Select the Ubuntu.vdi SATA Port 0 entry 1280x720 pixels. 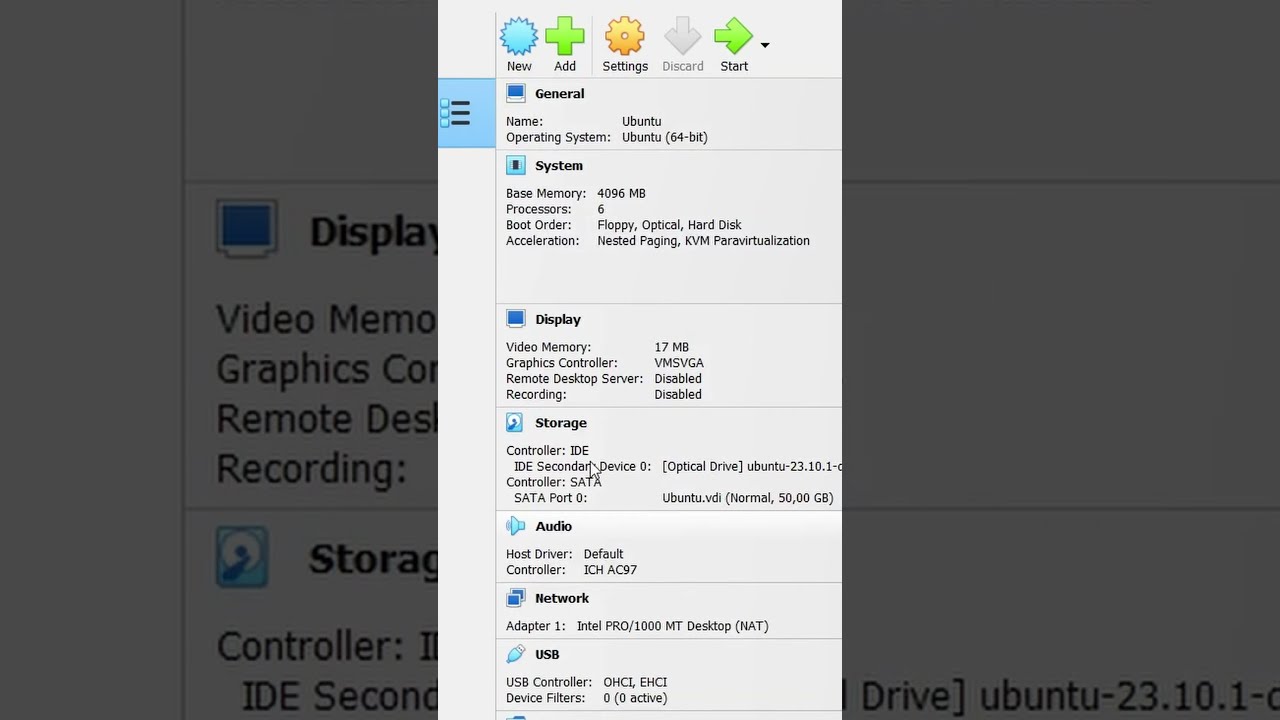pyautogui.click(x=747, y=498)
